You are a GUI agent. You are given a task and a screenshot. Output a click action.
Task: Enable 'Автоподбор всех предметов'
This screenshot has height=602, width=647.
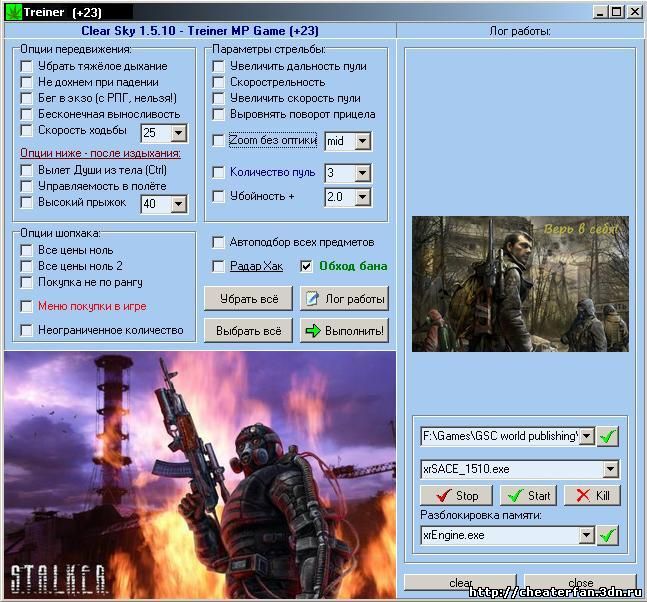point(218,243)
